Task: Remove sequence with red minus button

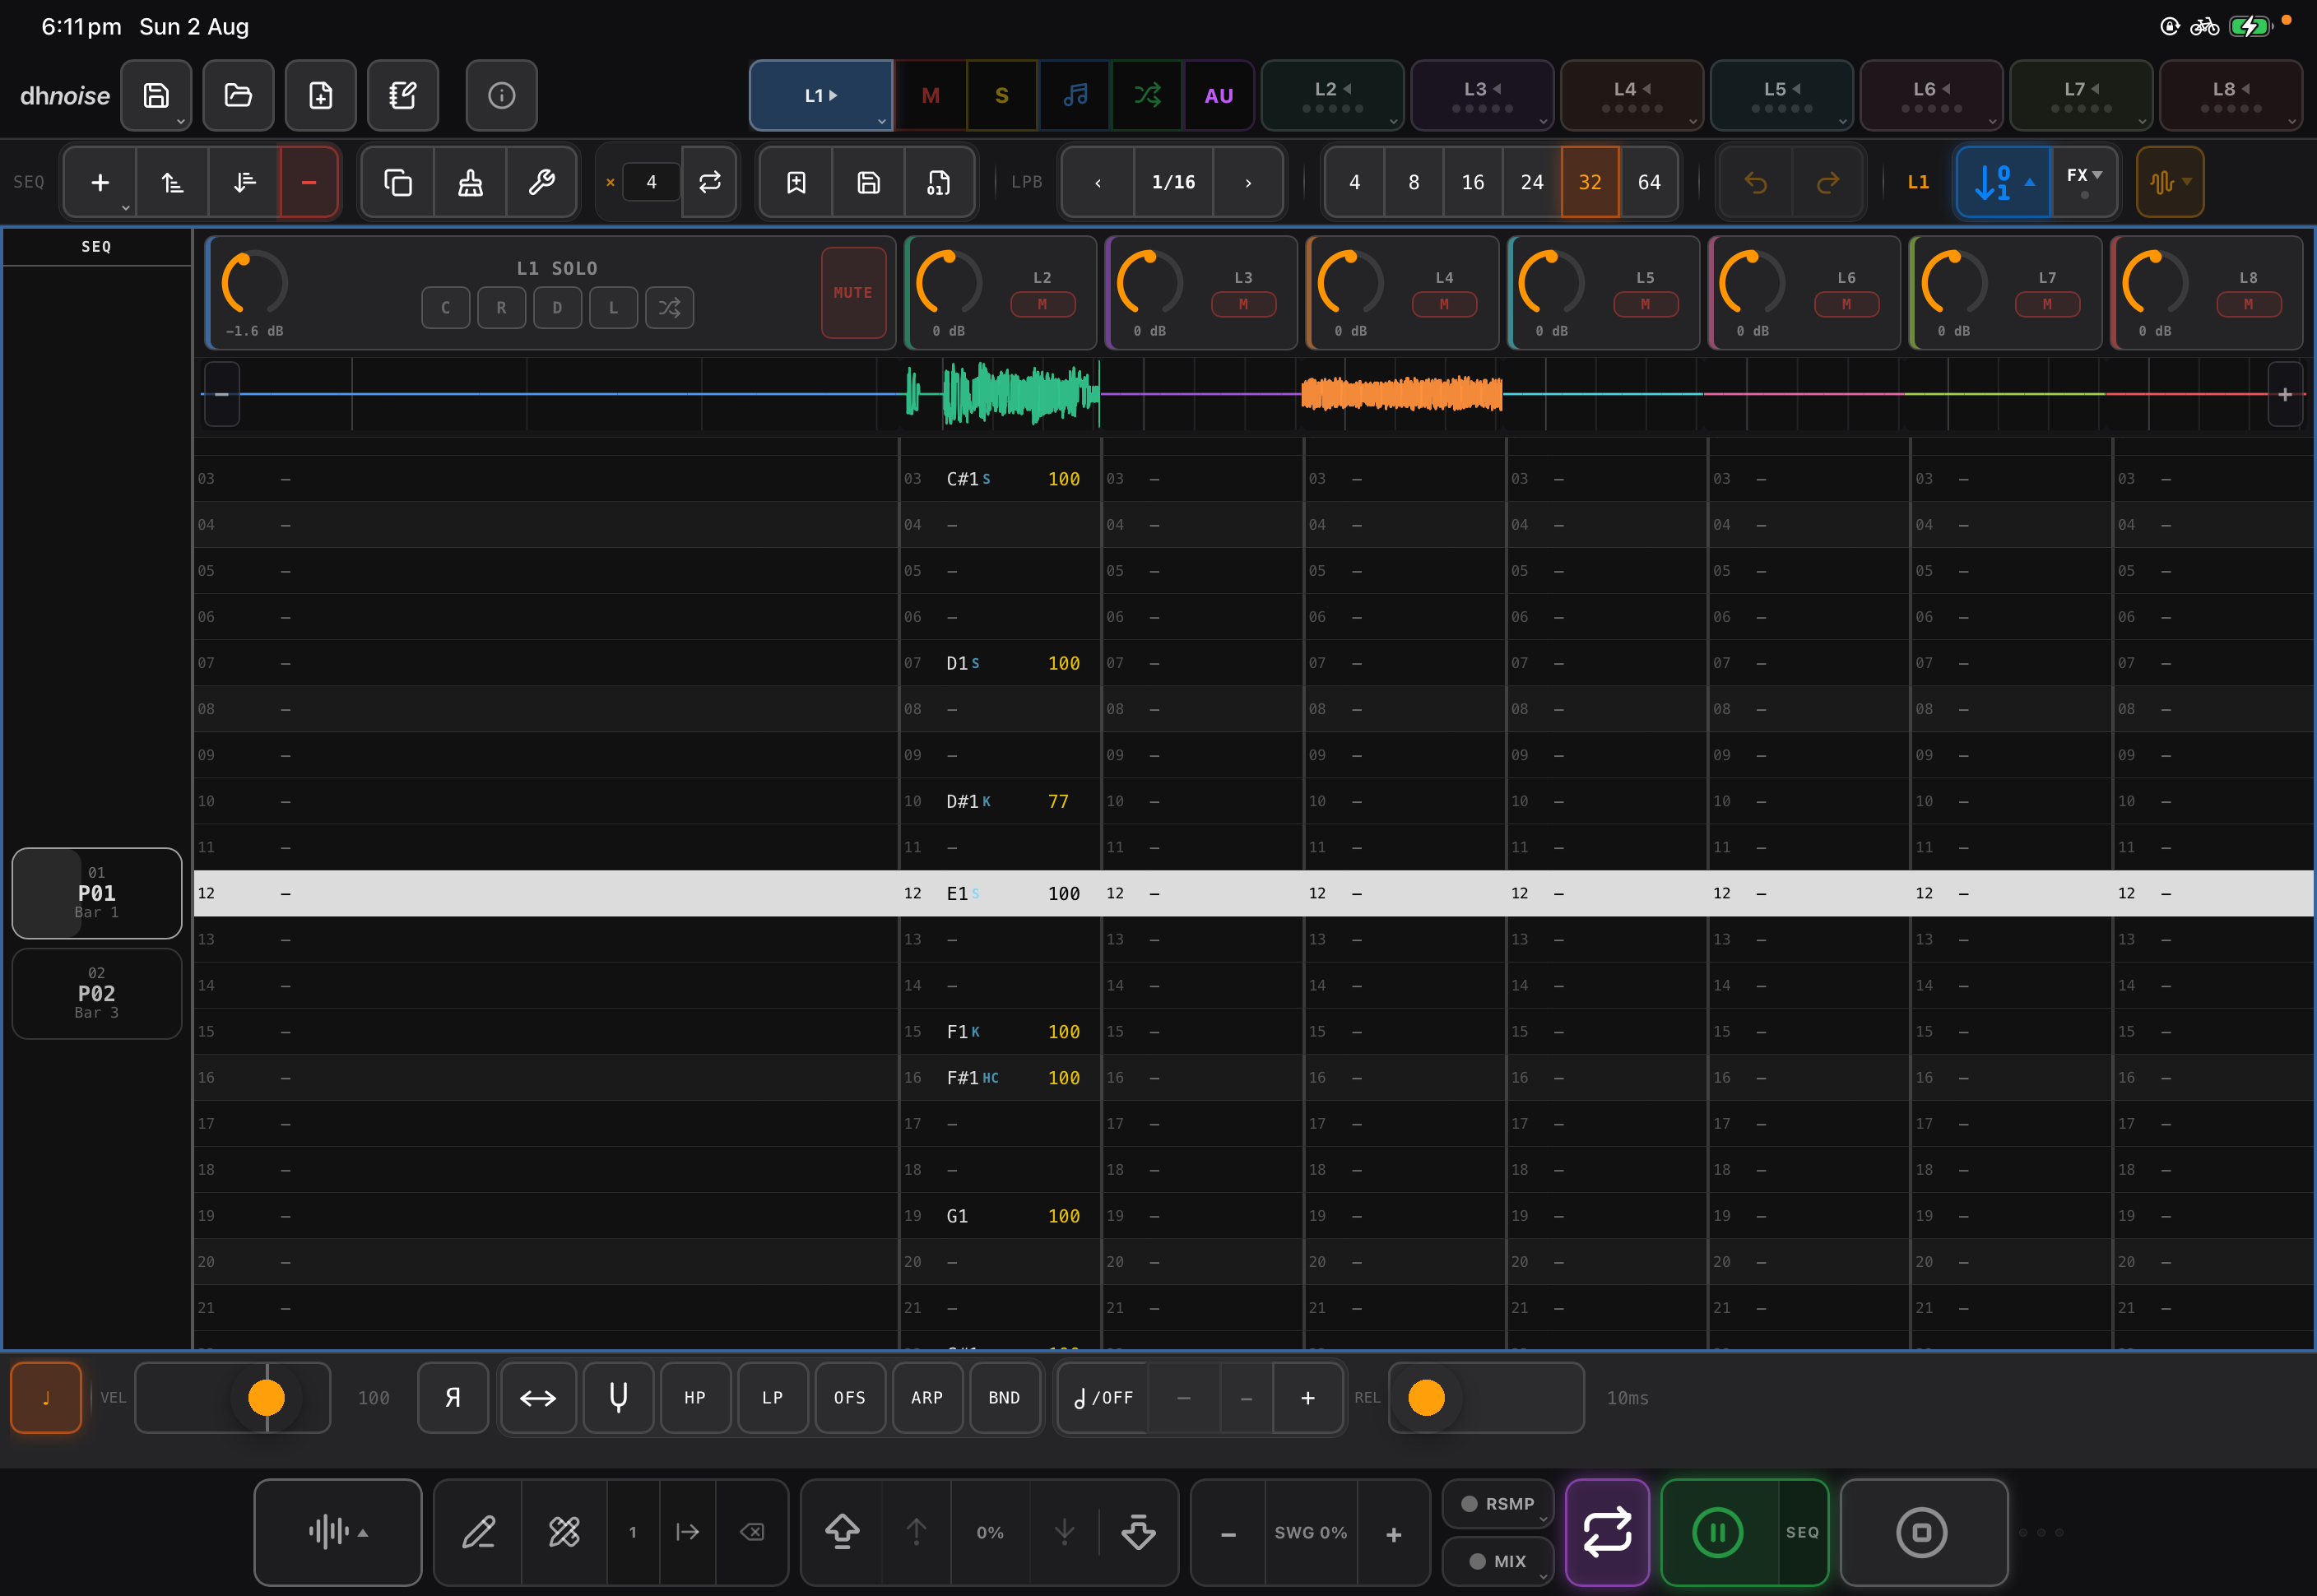Action: point(309,182)
